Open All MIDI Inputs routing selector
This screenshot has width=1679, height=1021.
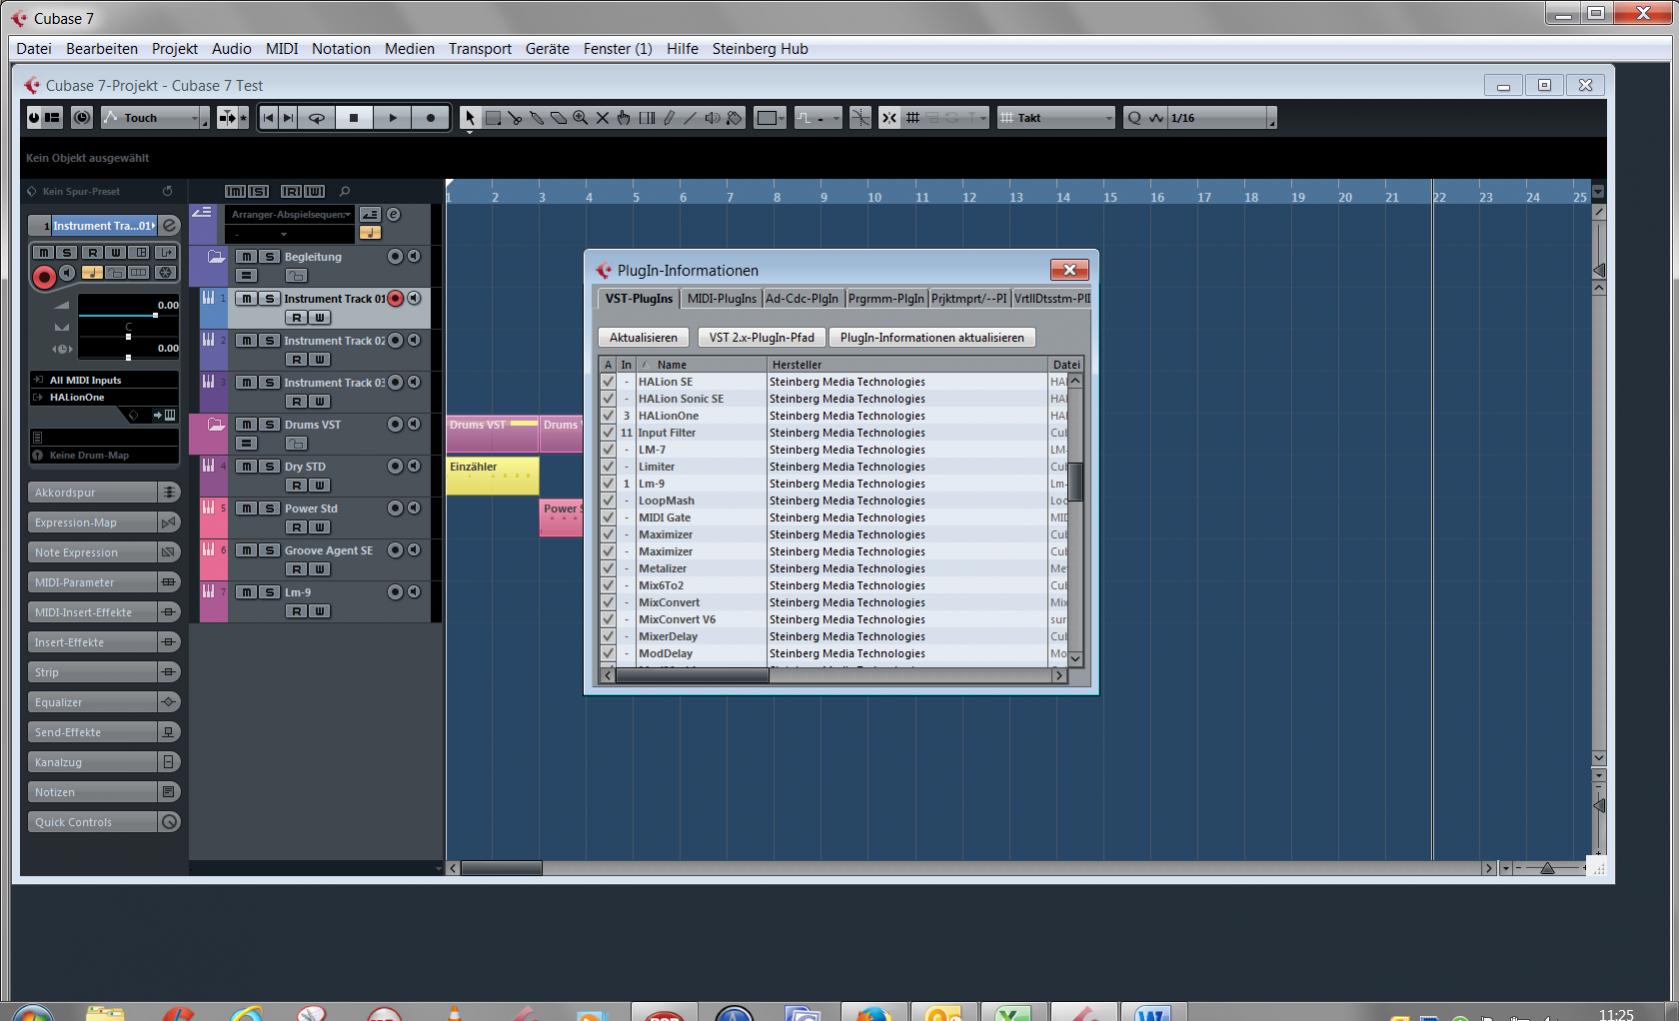104,380
